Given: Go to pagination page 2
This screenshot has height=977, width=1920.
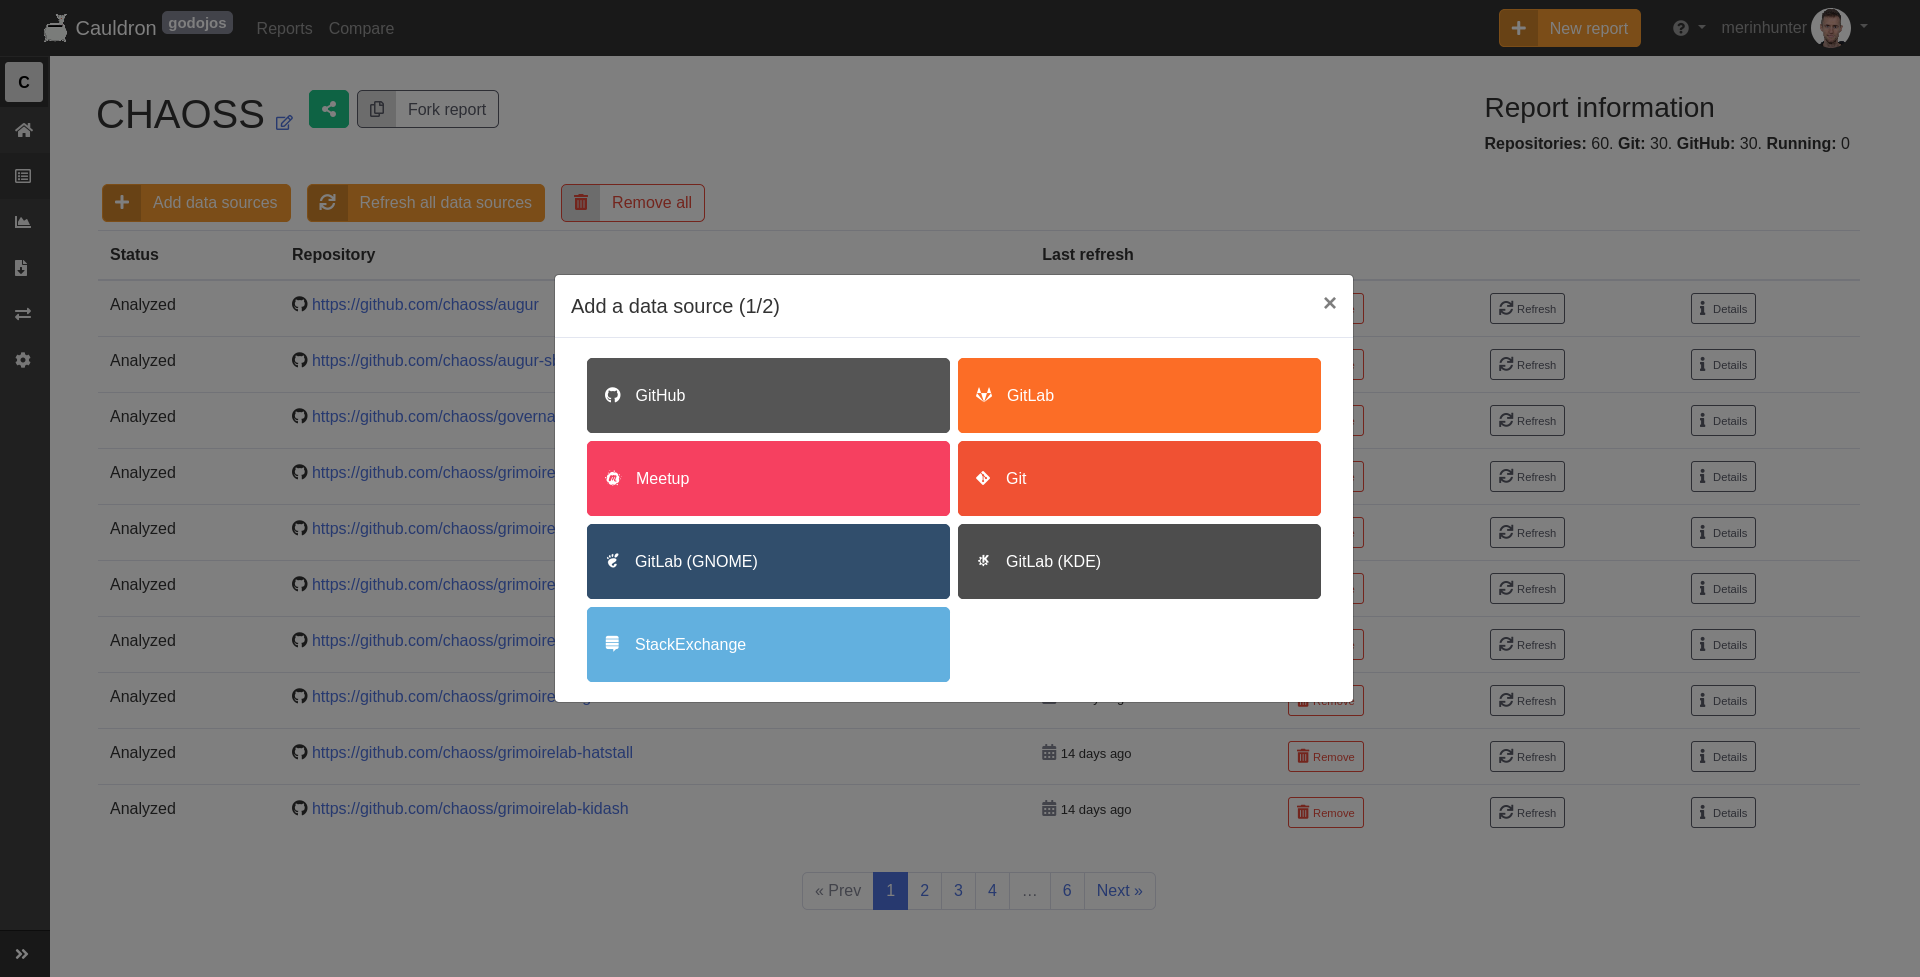Looking at the screenshot, I should click(x=925, y=891).
